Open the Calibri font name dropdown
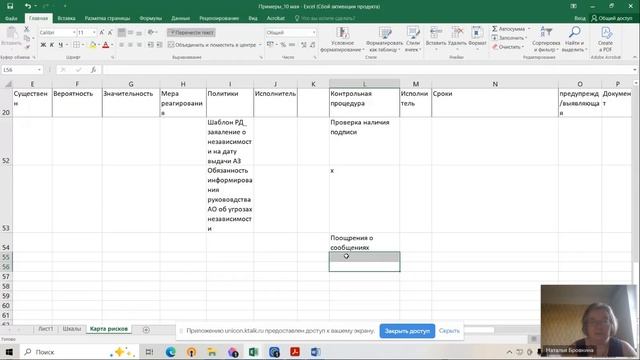 [74, 32]
